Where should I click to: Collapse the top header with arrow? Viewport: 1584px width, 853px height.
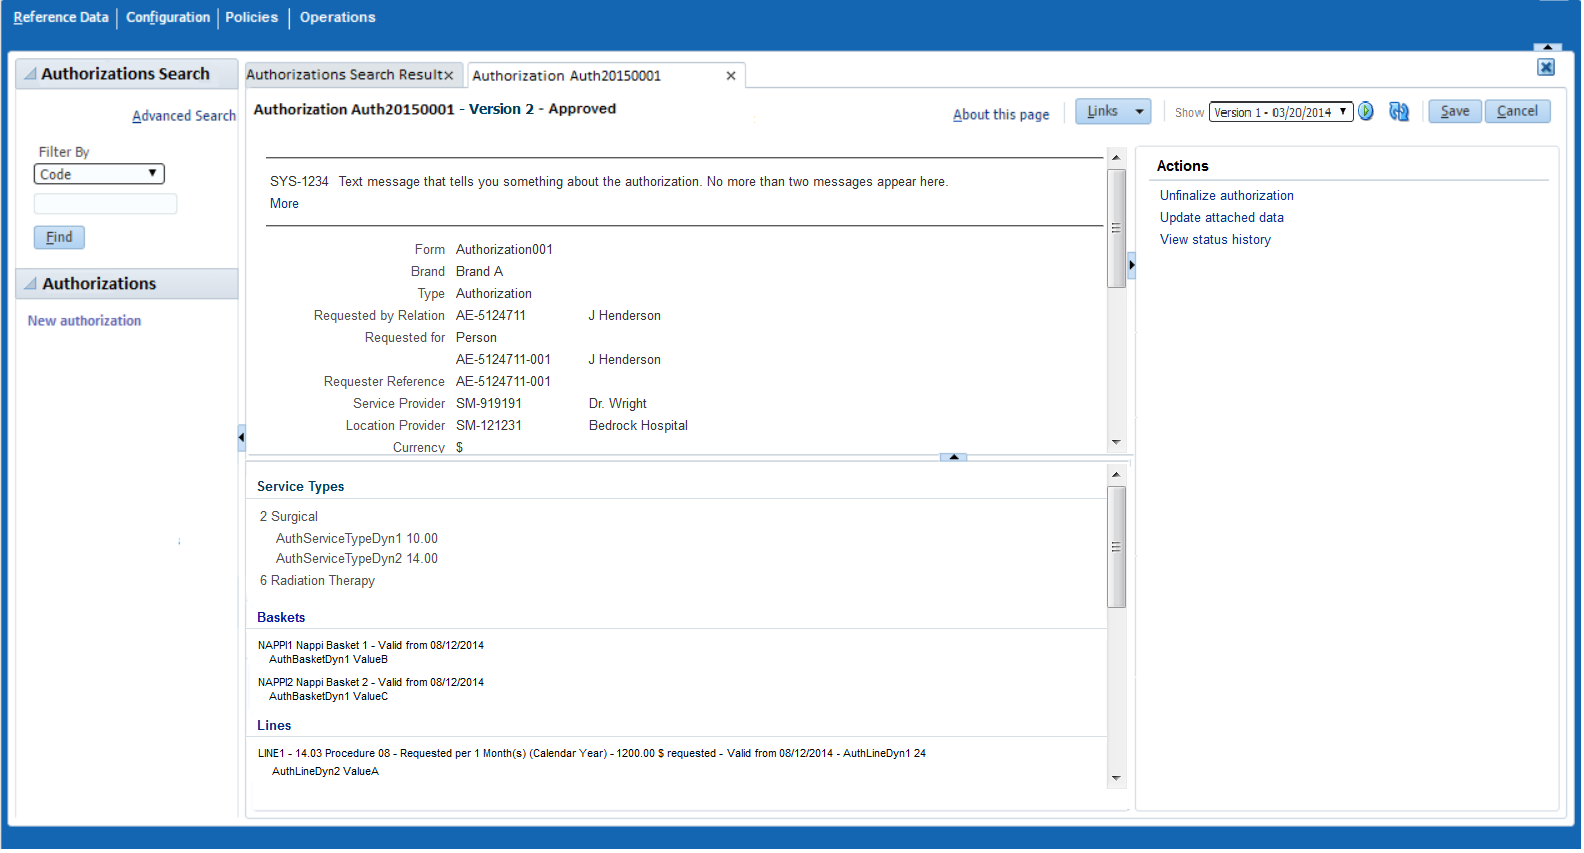tap(1547, 47)
